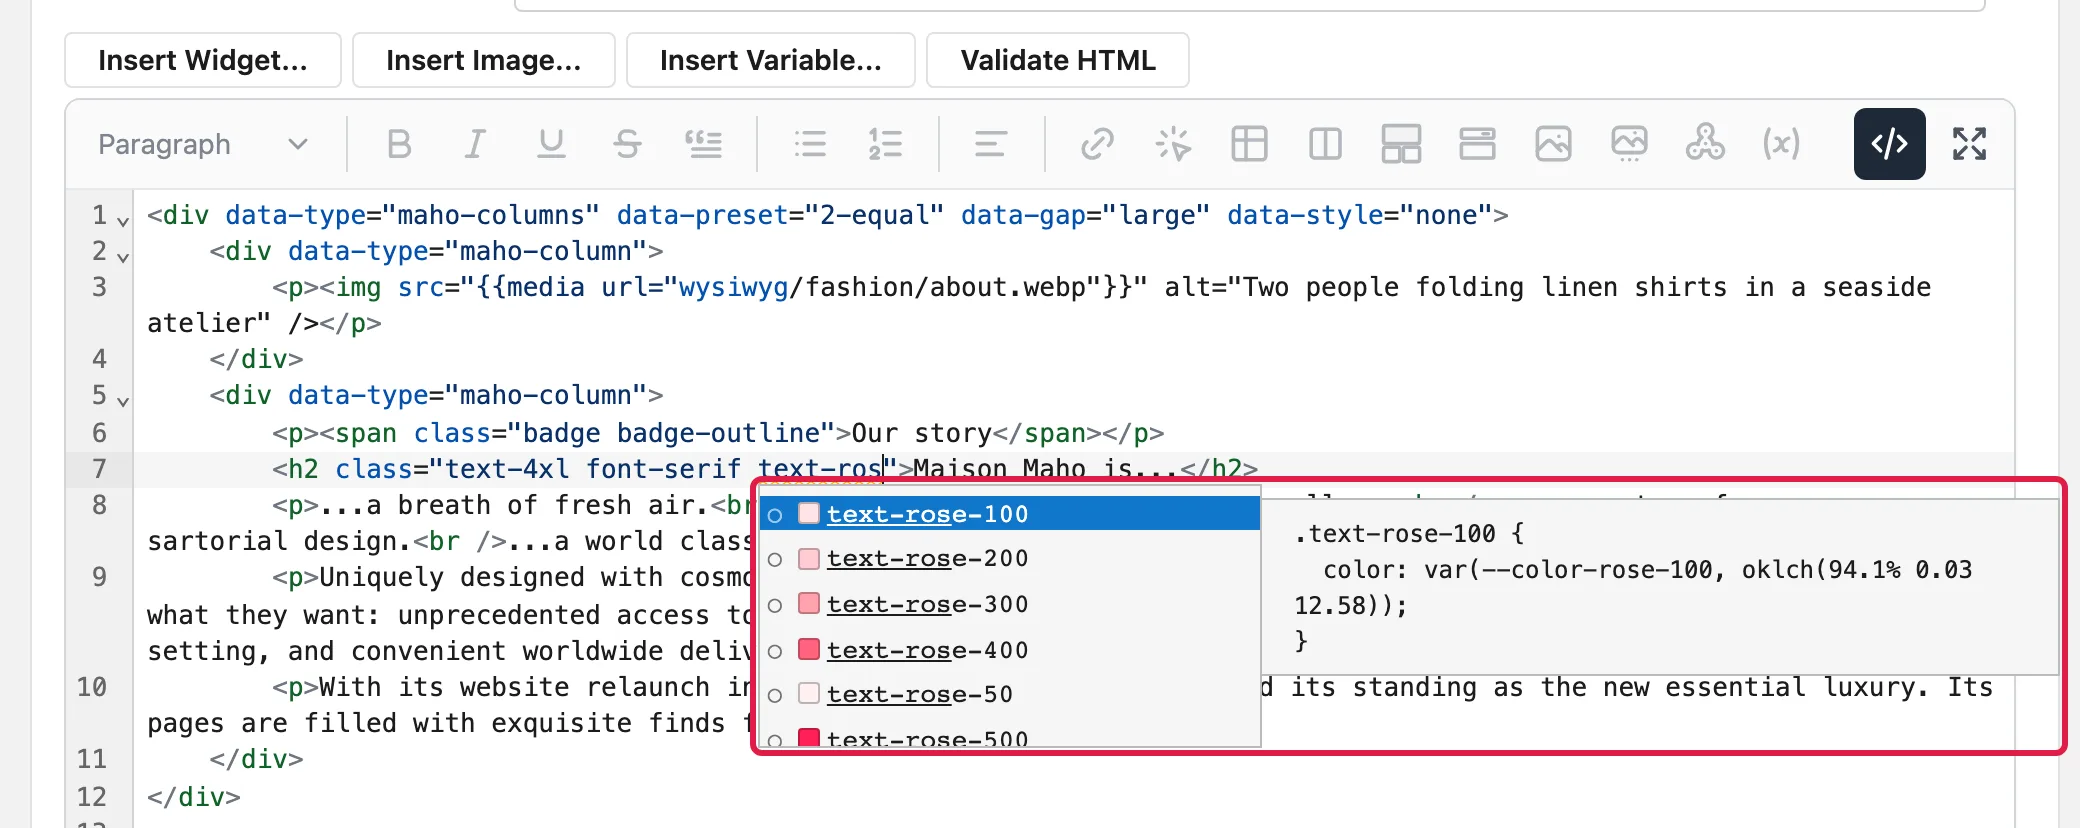Insert grid layout block icon
This screenshot has height=828, width=2080.
click(x=1401, y=144)
